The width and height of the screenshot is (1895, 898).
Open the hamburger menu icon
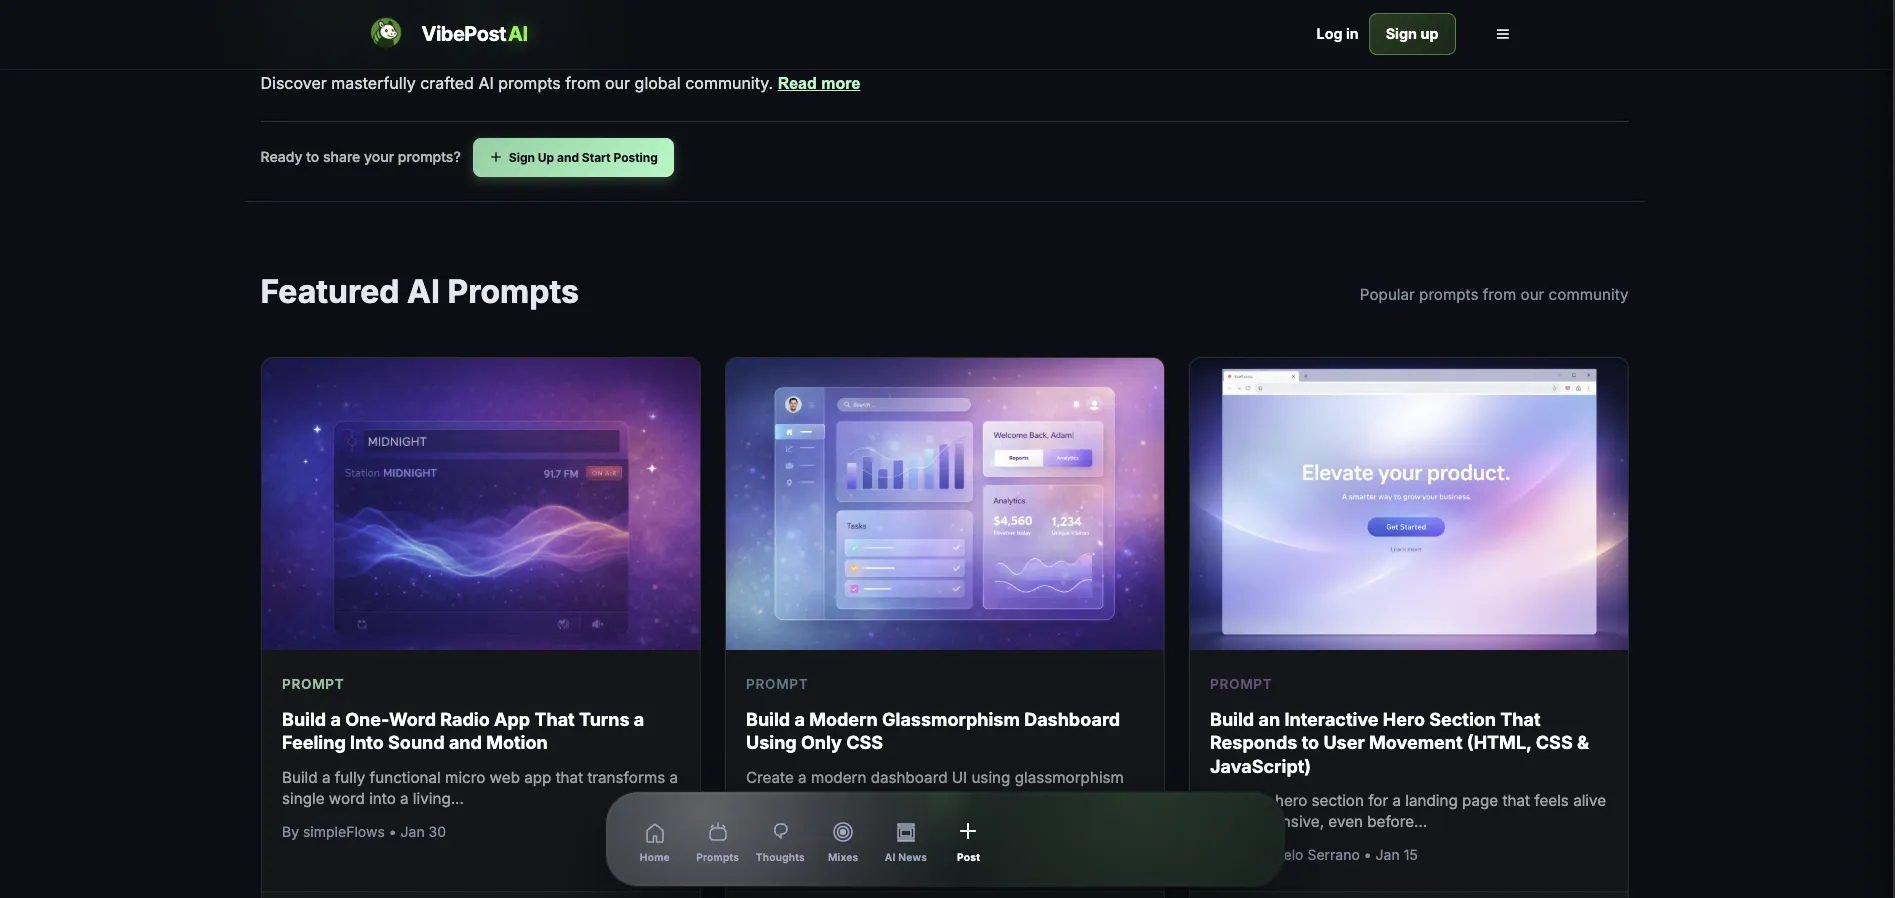click(x=1502, y=34)
